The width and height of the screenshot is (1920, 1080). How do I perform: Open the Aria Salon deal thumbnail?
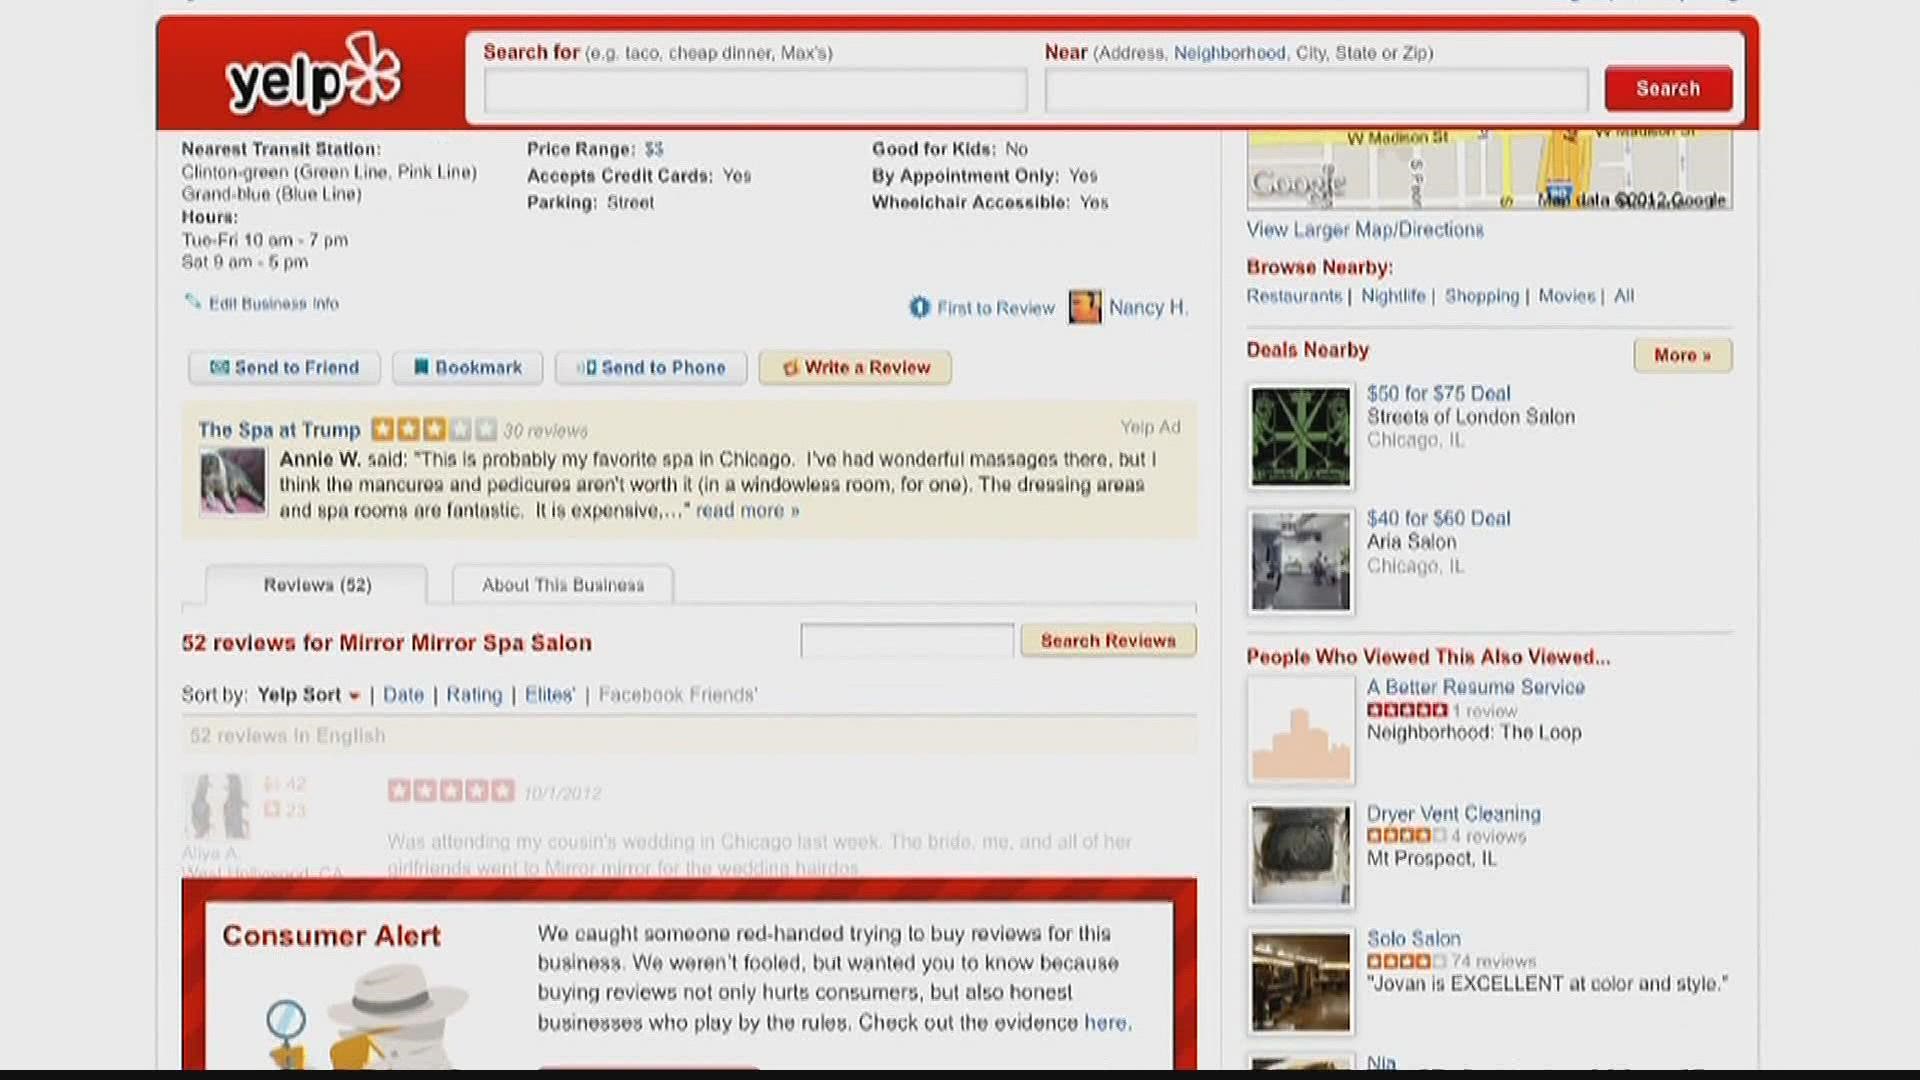[1300, 562]
